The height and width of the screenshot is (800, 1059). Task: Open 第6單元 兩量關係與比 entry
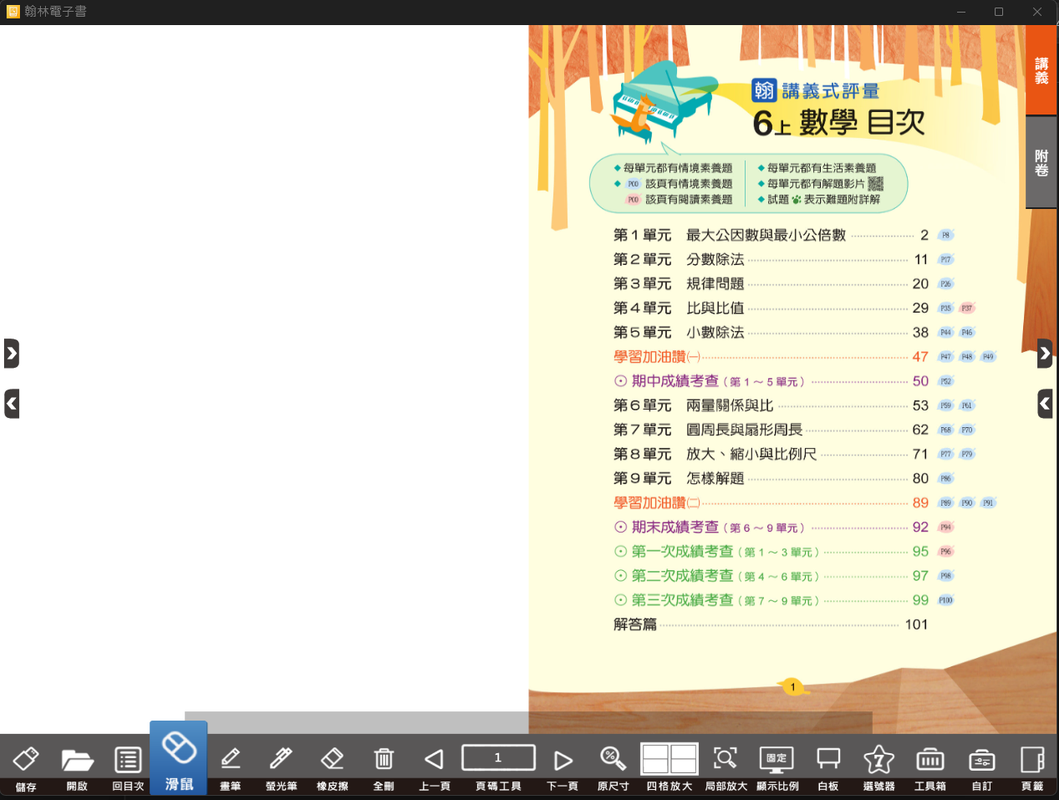pos(771,405)
